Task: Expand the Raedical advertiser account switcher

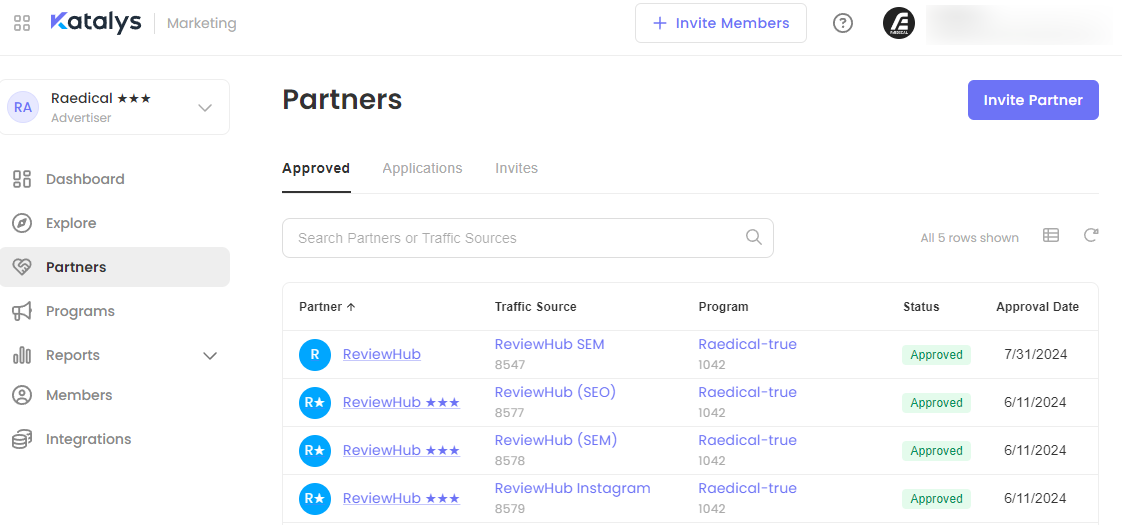Action: click(205, 107)
